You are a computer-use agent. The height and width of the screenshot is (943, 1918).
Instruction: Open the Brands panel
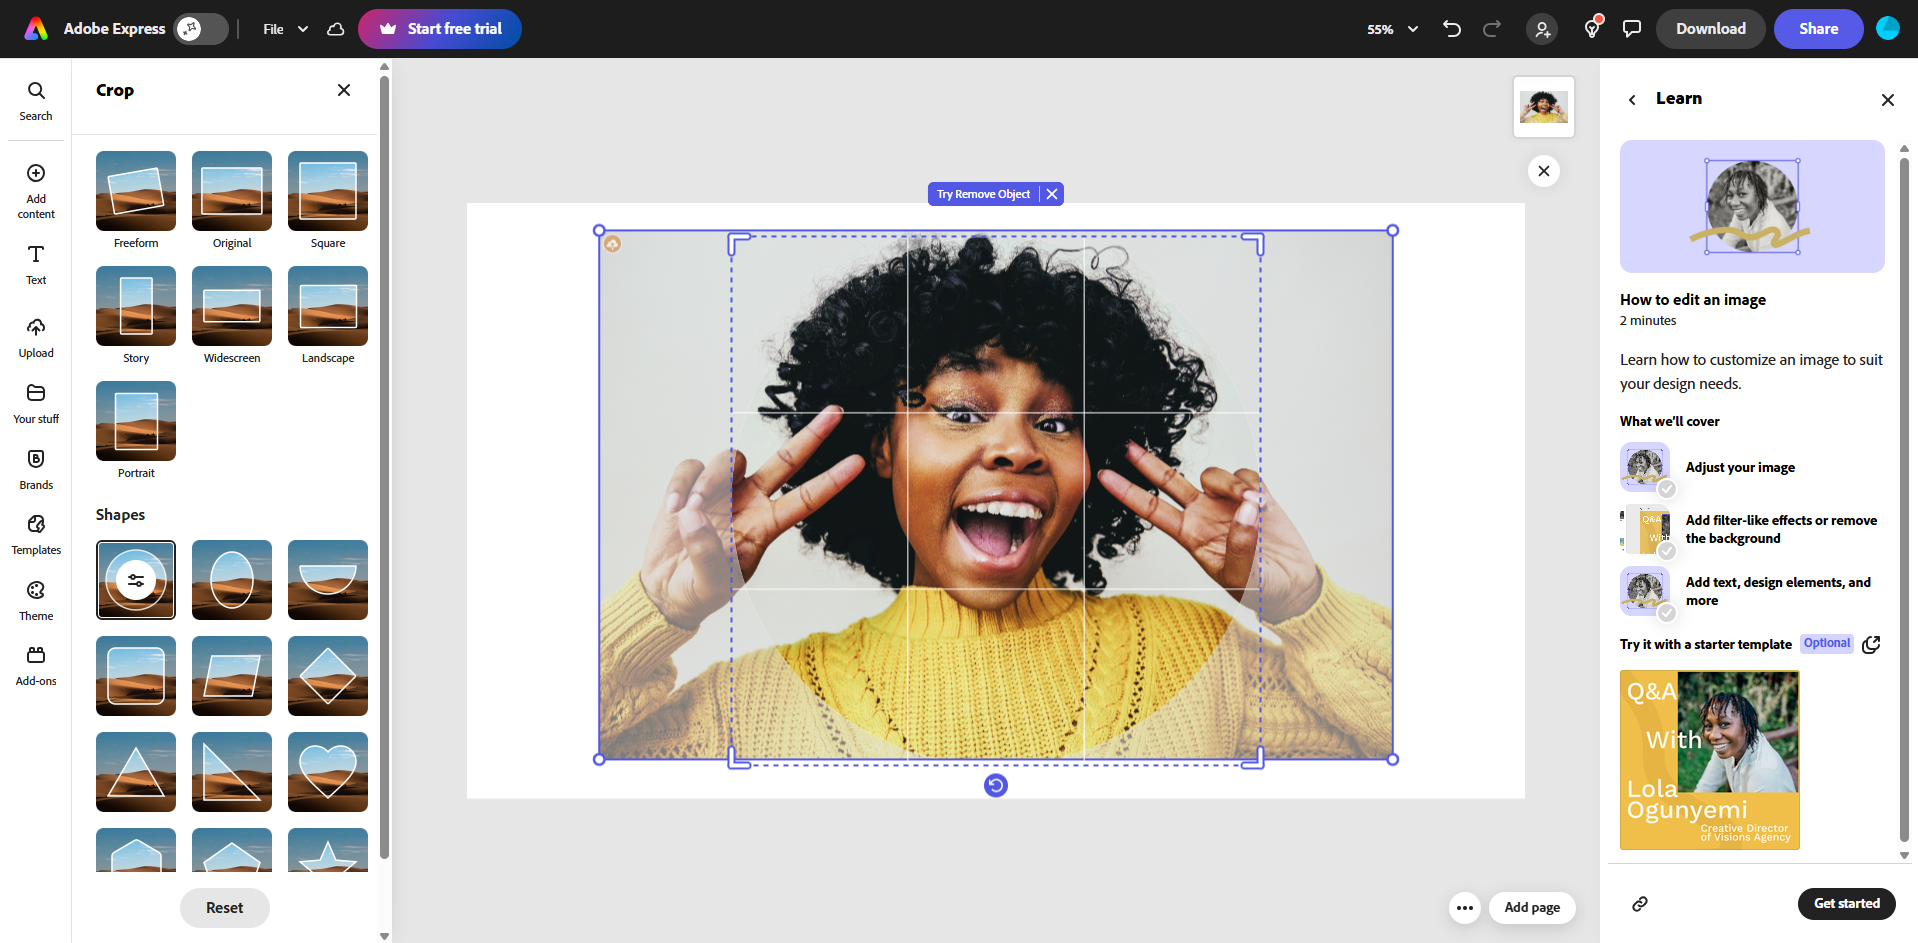(x=36, y=469)
